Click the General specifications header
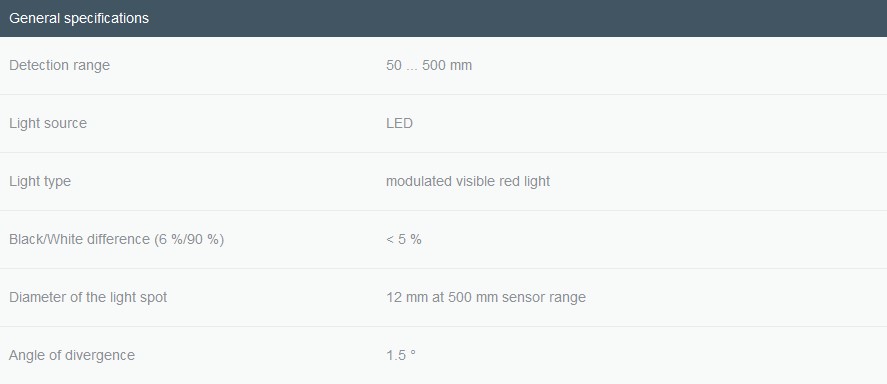The height and width of the screenshot is (384, 887). pyautogui.click(x=79, y=18)
